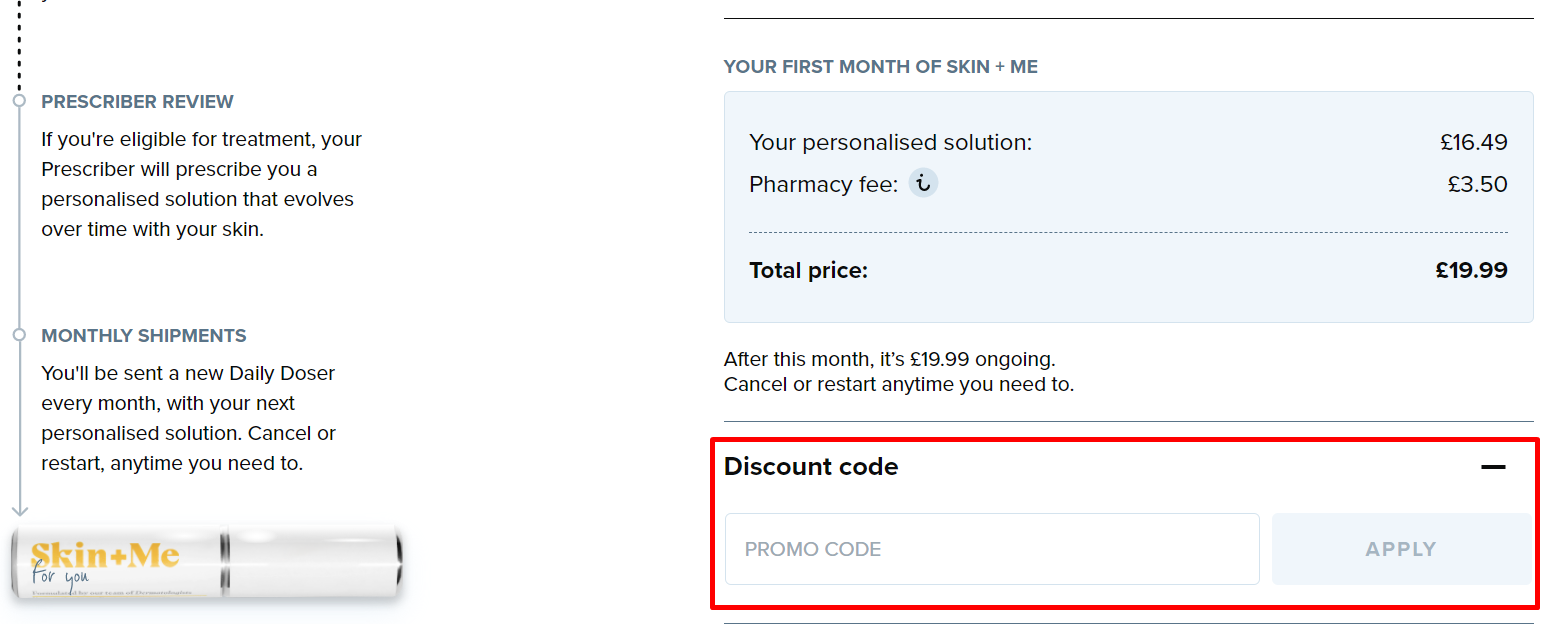Click the £3.50 pharmacy fee amount
The height and width of the screenshot is (624, 1555).
1477,185
